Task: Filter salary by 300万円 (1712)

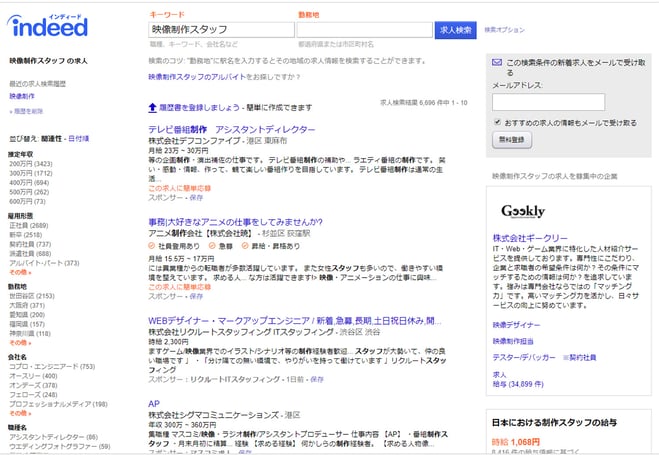Action: coord(31,173)
